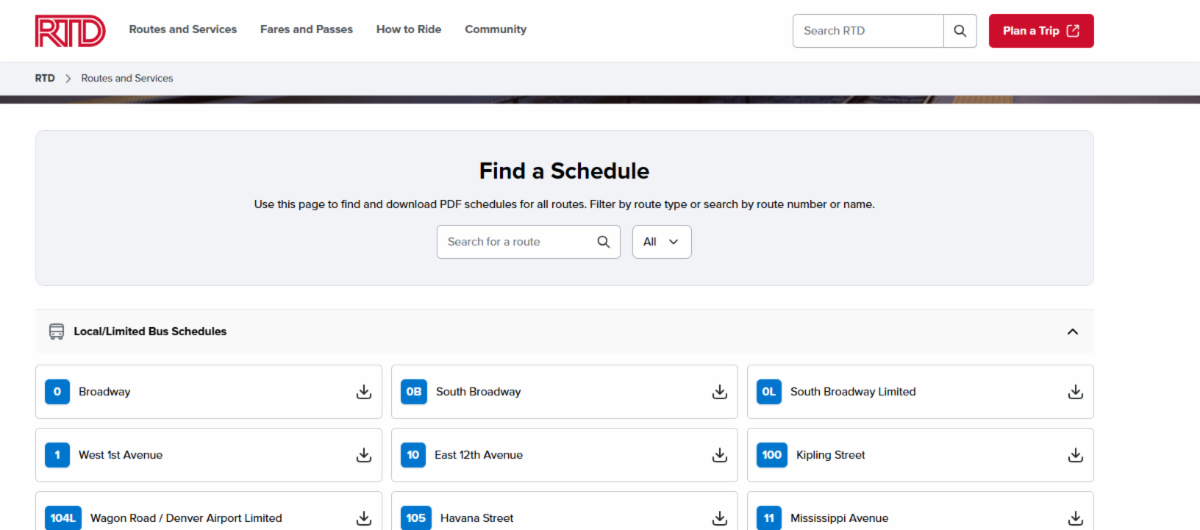The image size is (1200, 530).
Task: Download the South Broadway 0B schedule PDF
Action: [x=719, y=392]
